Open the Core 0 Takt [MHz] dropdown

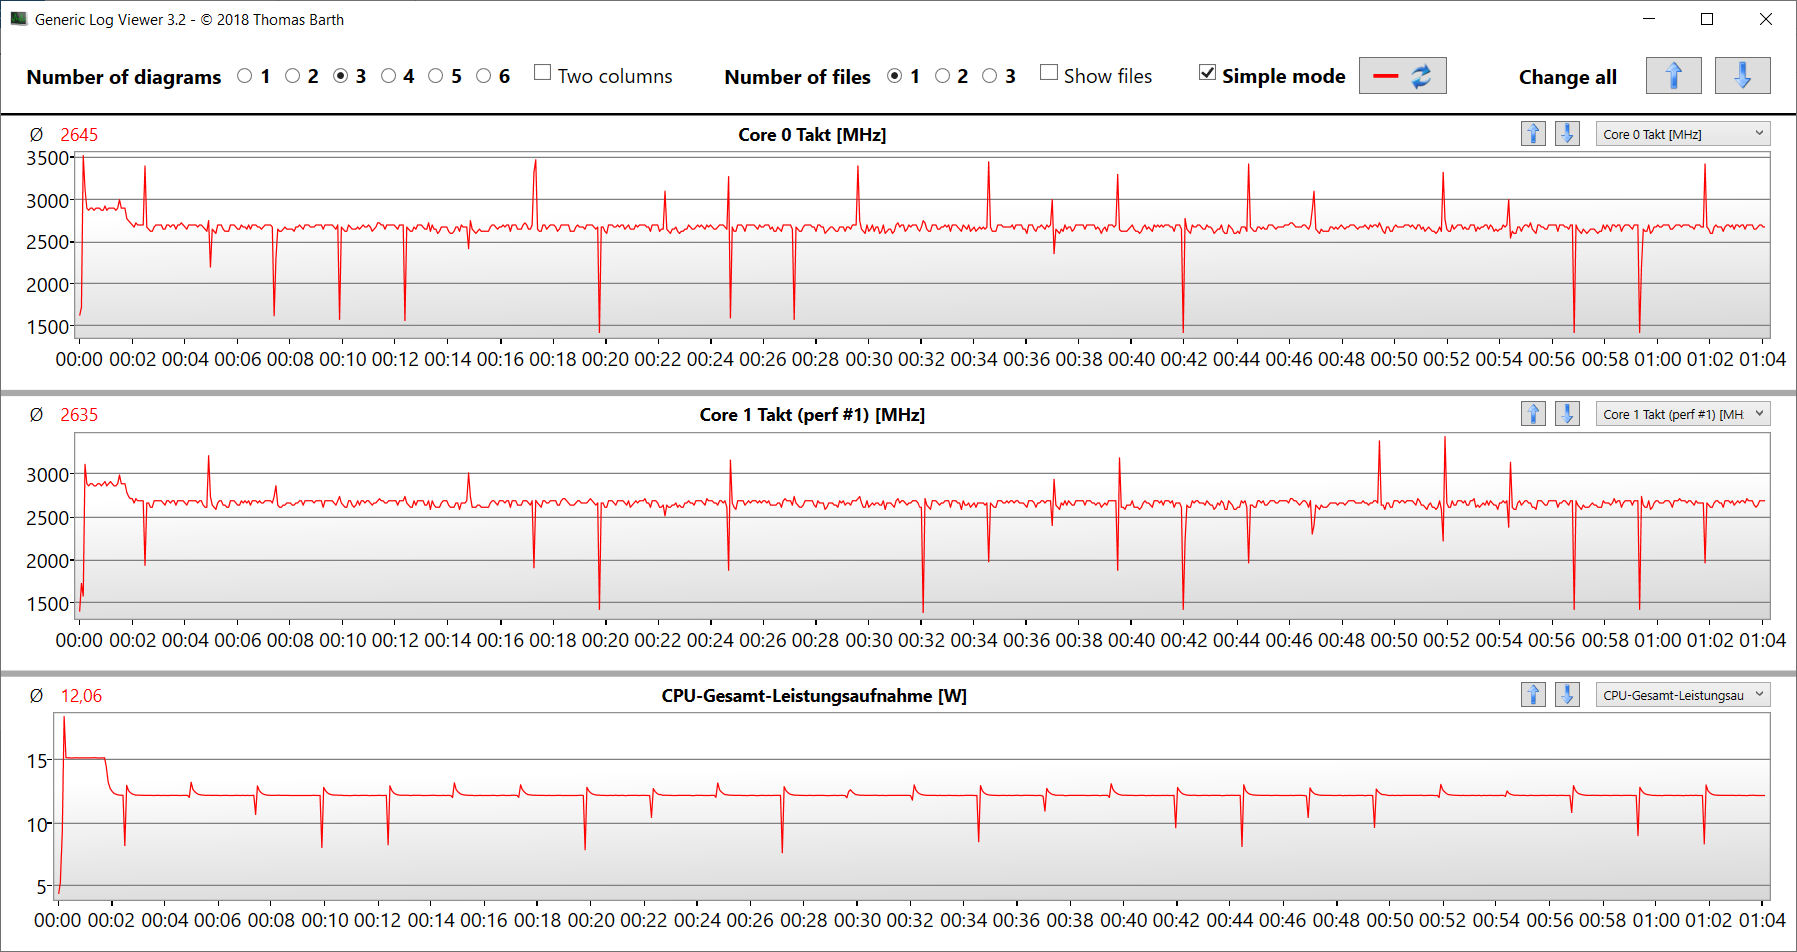pyautogui.click(x=1682, y=134)
